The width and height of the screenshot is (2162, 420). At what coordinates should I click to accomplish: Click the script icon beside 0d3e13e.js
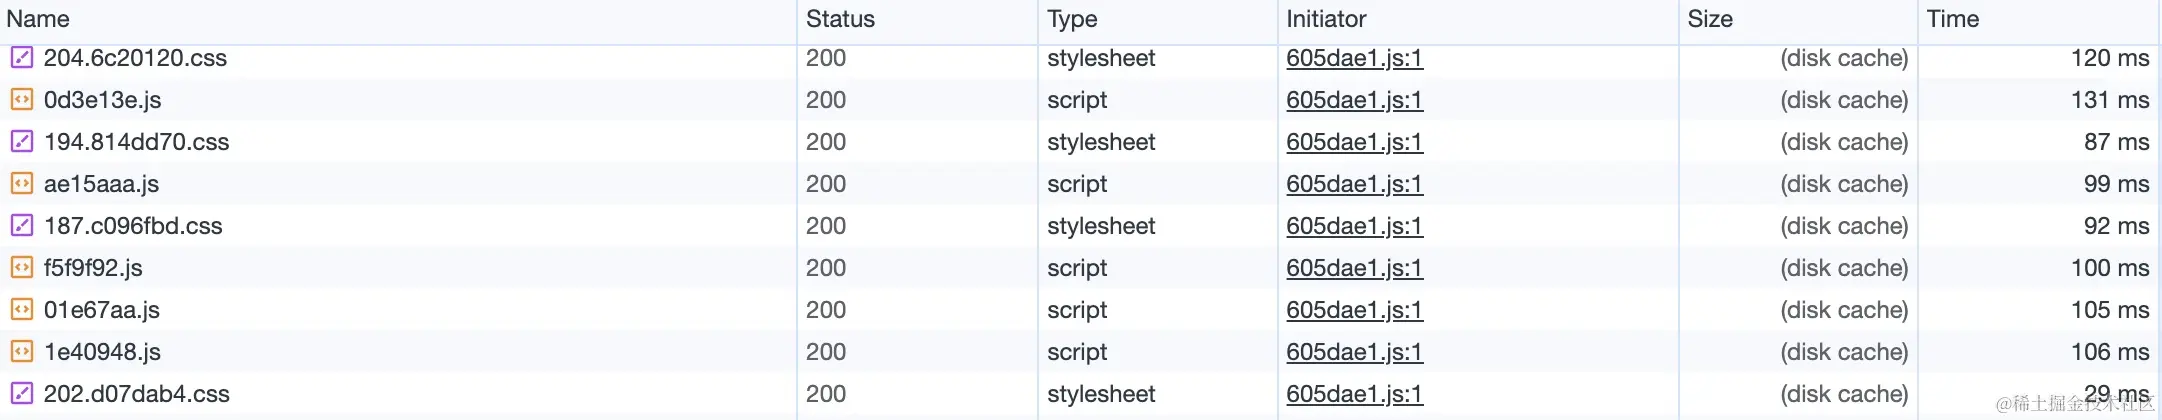point(21,100)
